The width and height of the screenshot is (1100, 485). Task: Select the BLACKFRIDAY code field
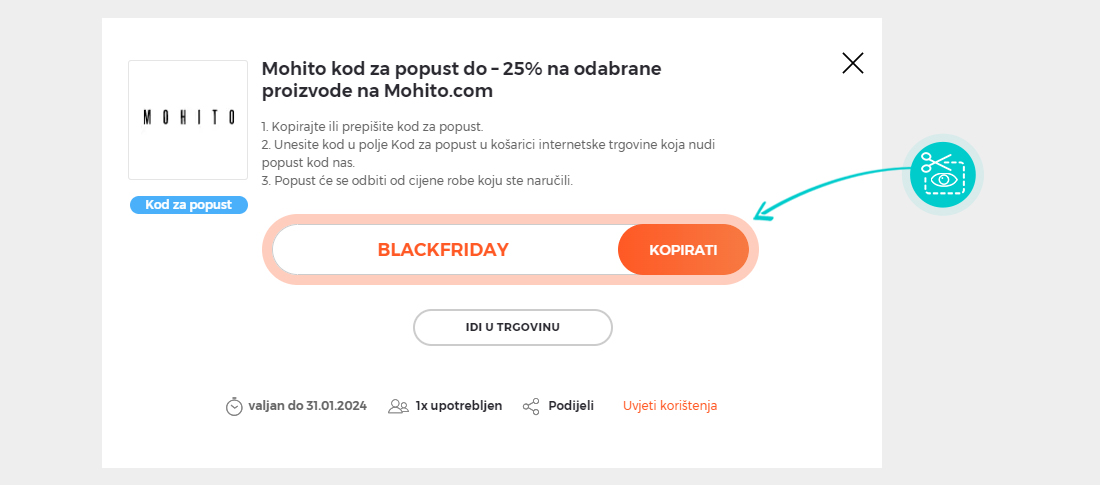[x=445, y=250]
